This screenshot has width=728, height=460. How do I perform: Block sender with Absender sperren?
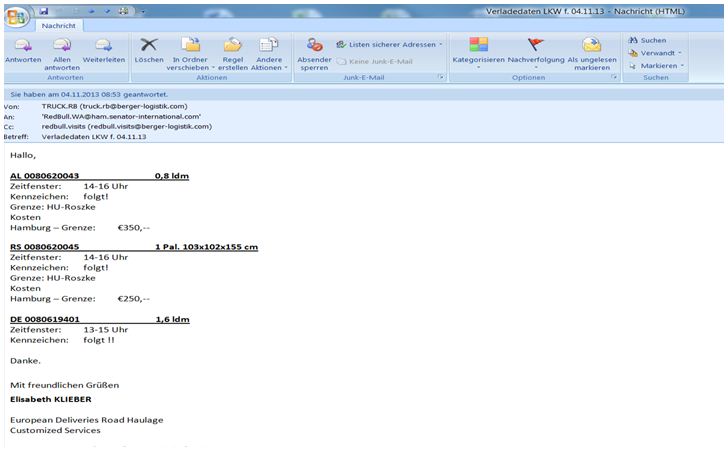tap(314, 55)
